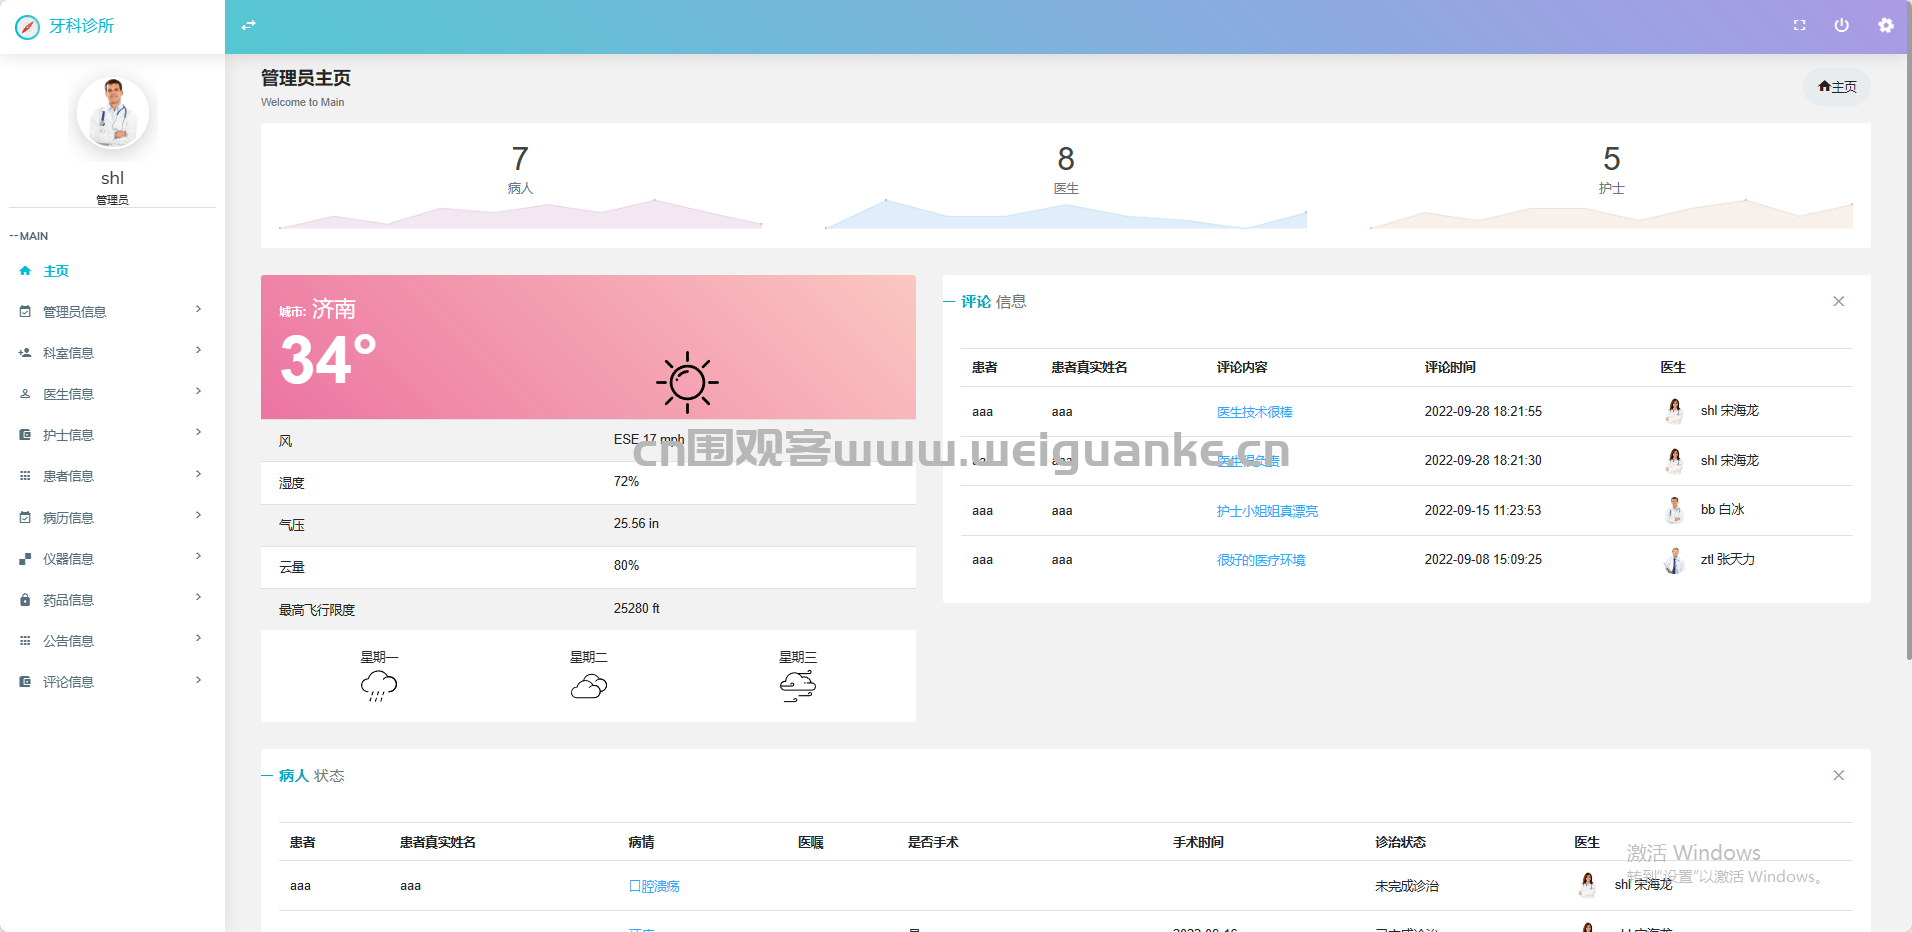
Task: Click the 牙科诊所 brand title
Action: click(82, 26)
